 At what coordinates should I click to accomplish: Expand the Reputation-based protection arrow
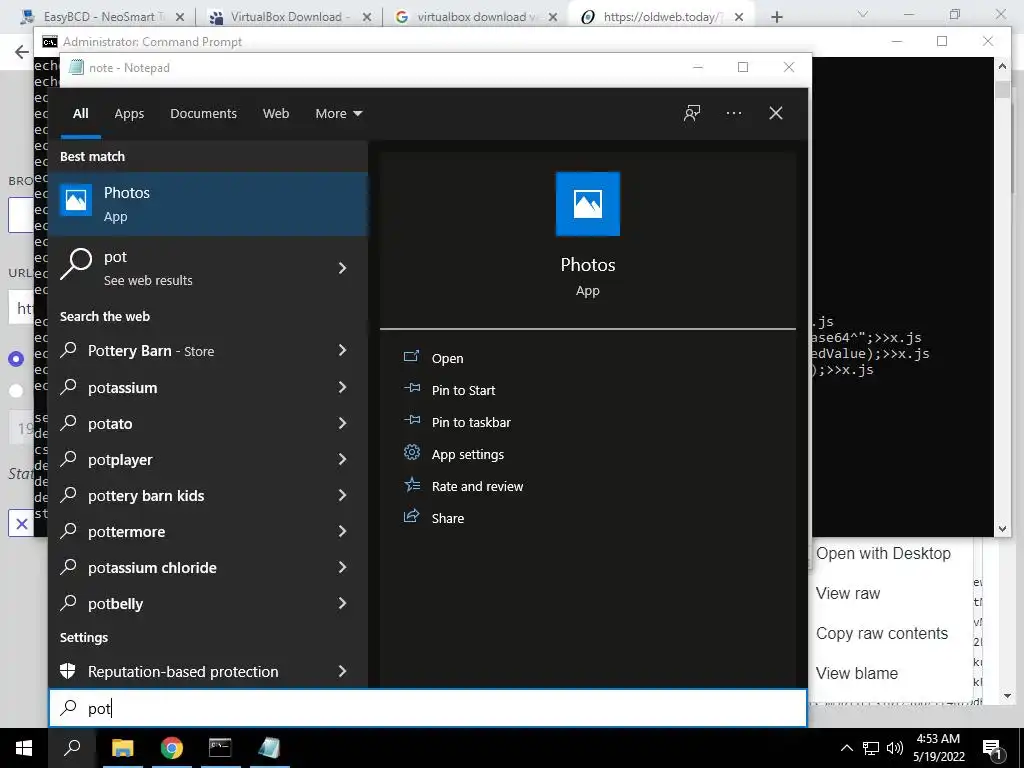point(342,671)
